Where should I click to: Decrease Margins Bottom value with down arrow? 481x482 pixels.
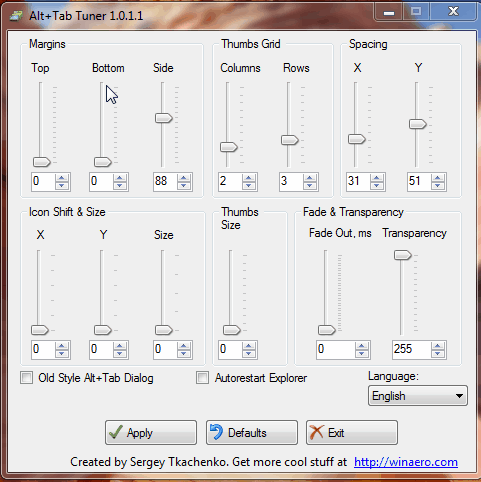click(120, 186)
